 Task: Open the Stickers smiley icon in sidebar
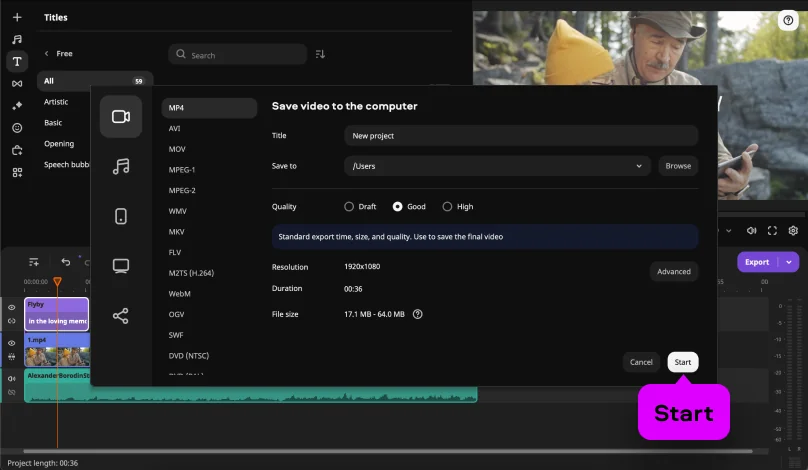tap(17, 128)
